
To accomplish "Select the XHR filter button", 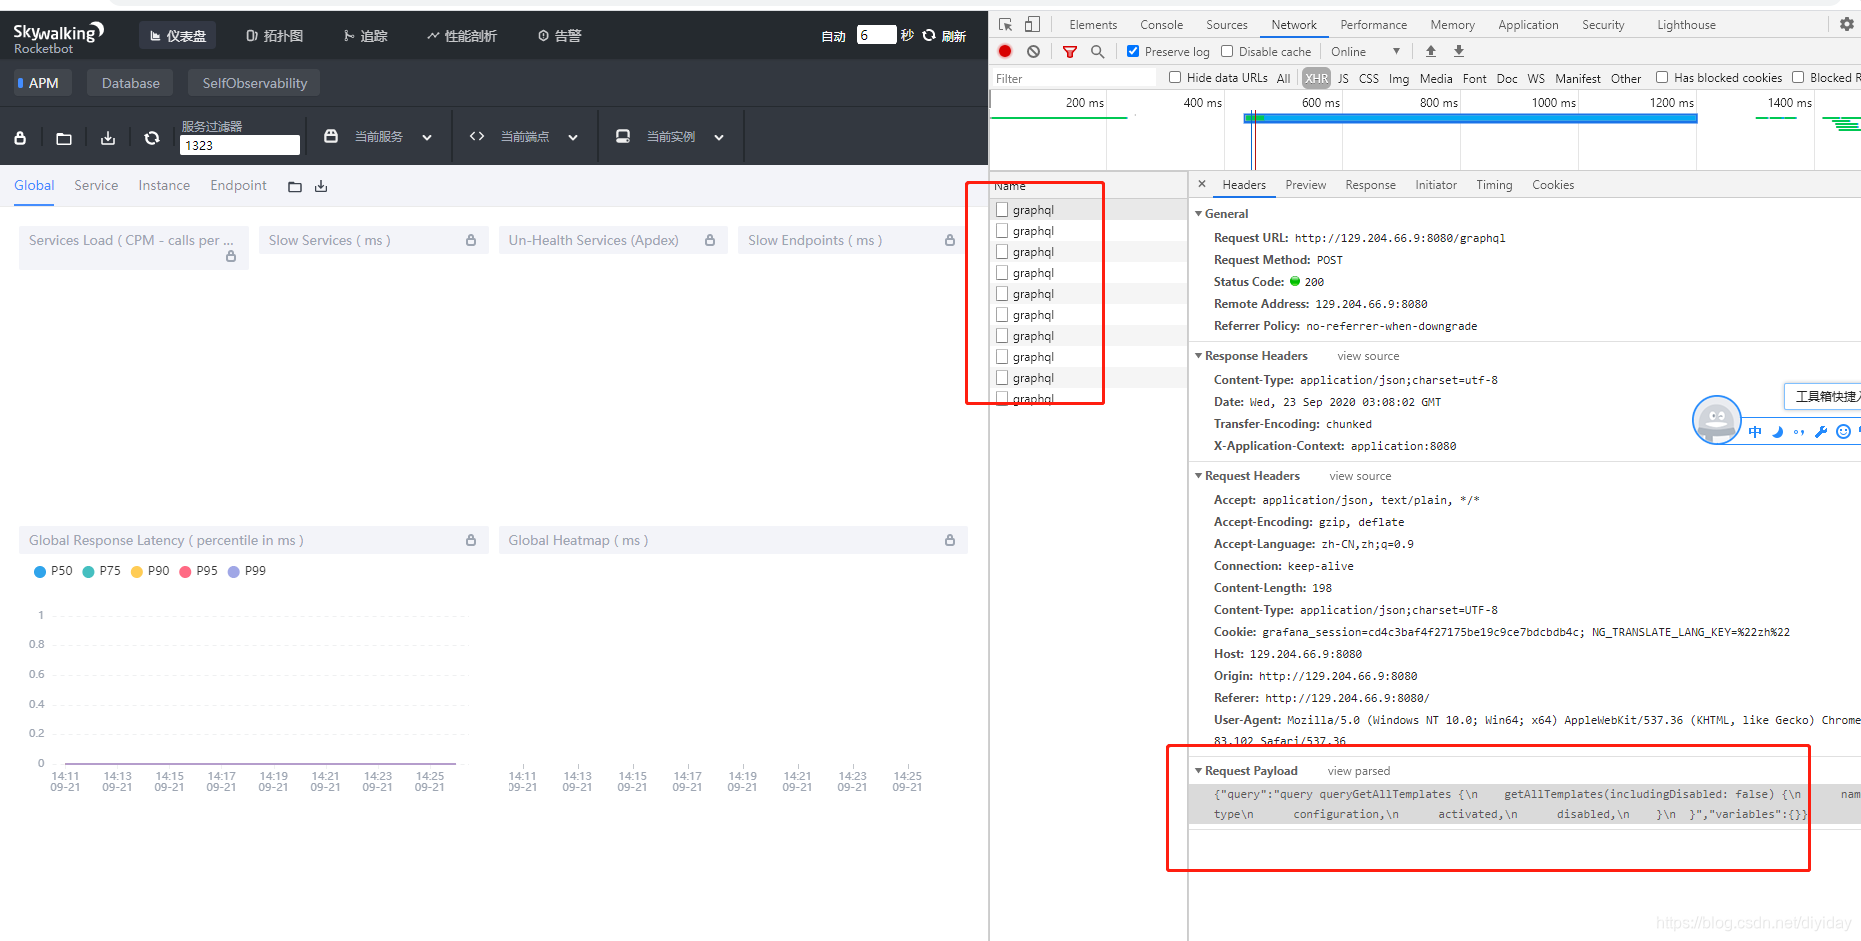I will point(1316,78).
